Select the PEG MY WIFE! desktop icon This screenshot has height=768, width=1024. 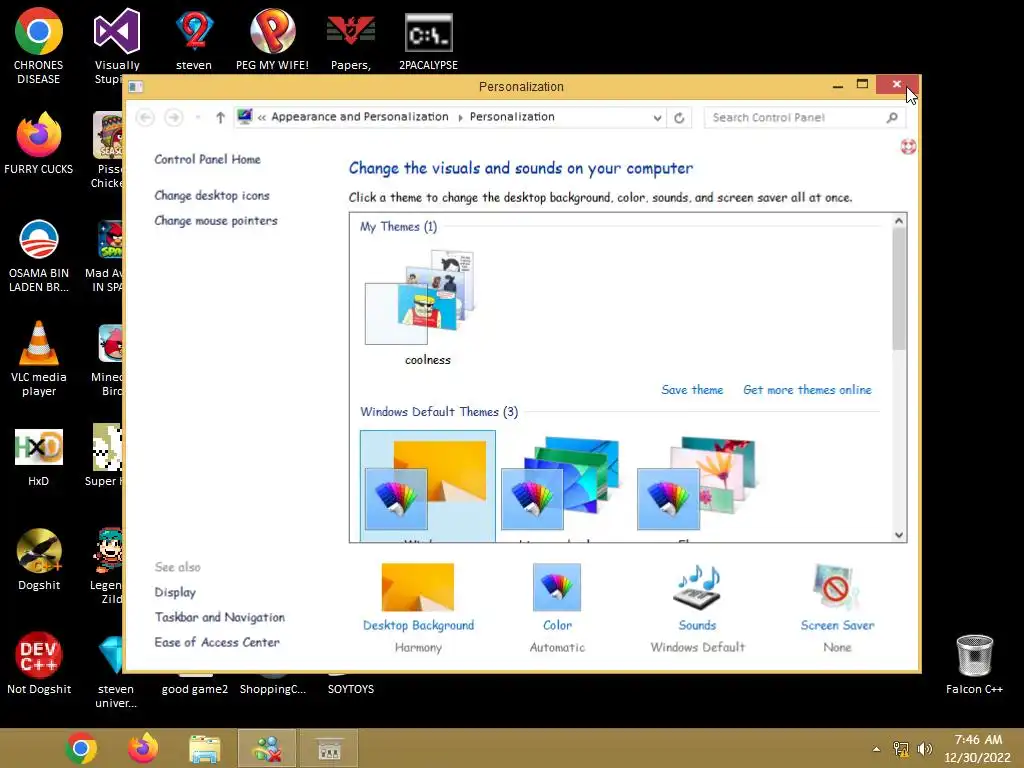point(272,39)
